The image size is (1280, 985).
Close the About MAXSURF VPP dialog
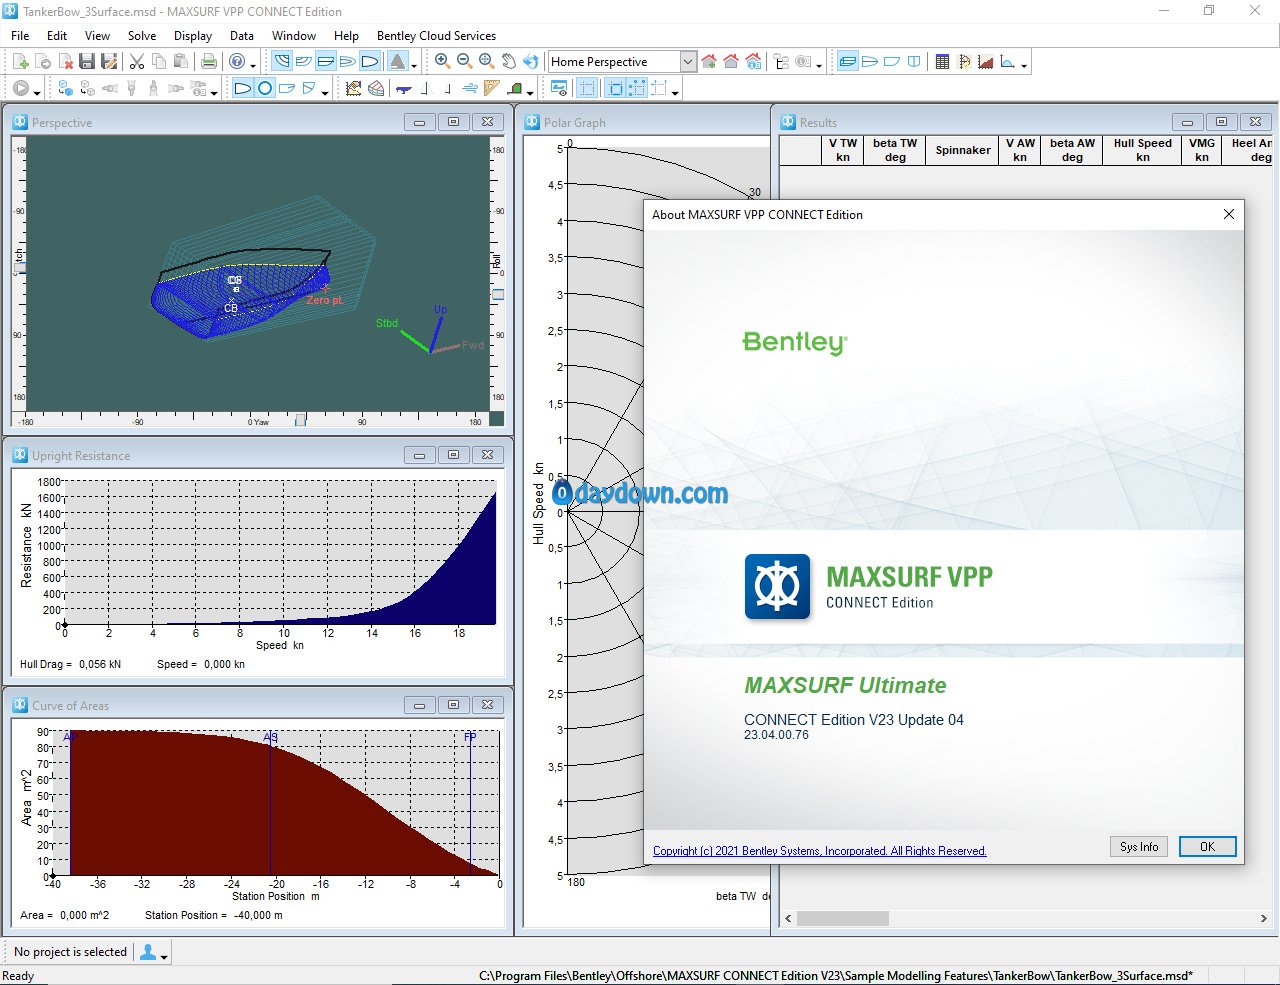[1229, 214]
